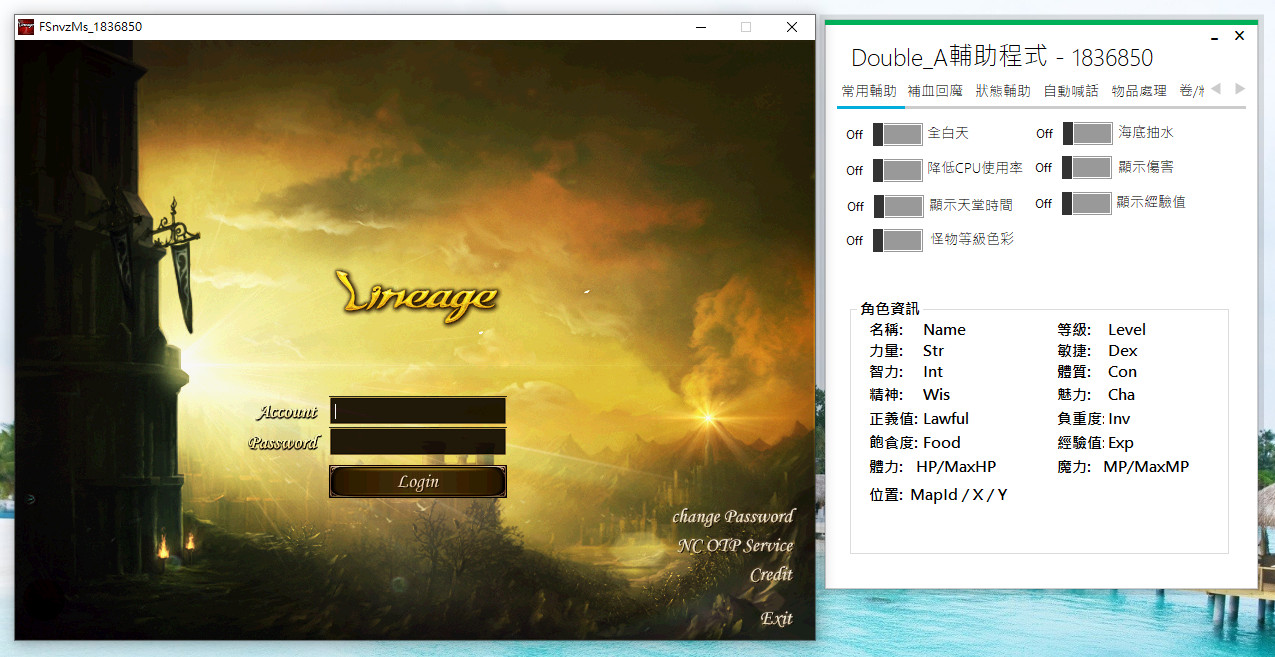The width and height of the screenshot is (1275, 657).
Task: Open the partially hidden 卷 tab
Action: coord(1191,91)
